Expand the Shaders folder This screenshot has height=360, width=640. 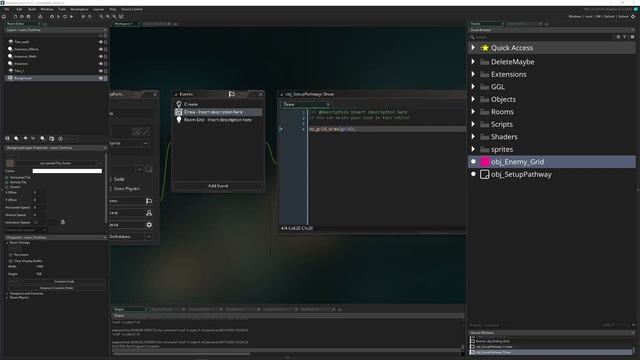[473, 137]
